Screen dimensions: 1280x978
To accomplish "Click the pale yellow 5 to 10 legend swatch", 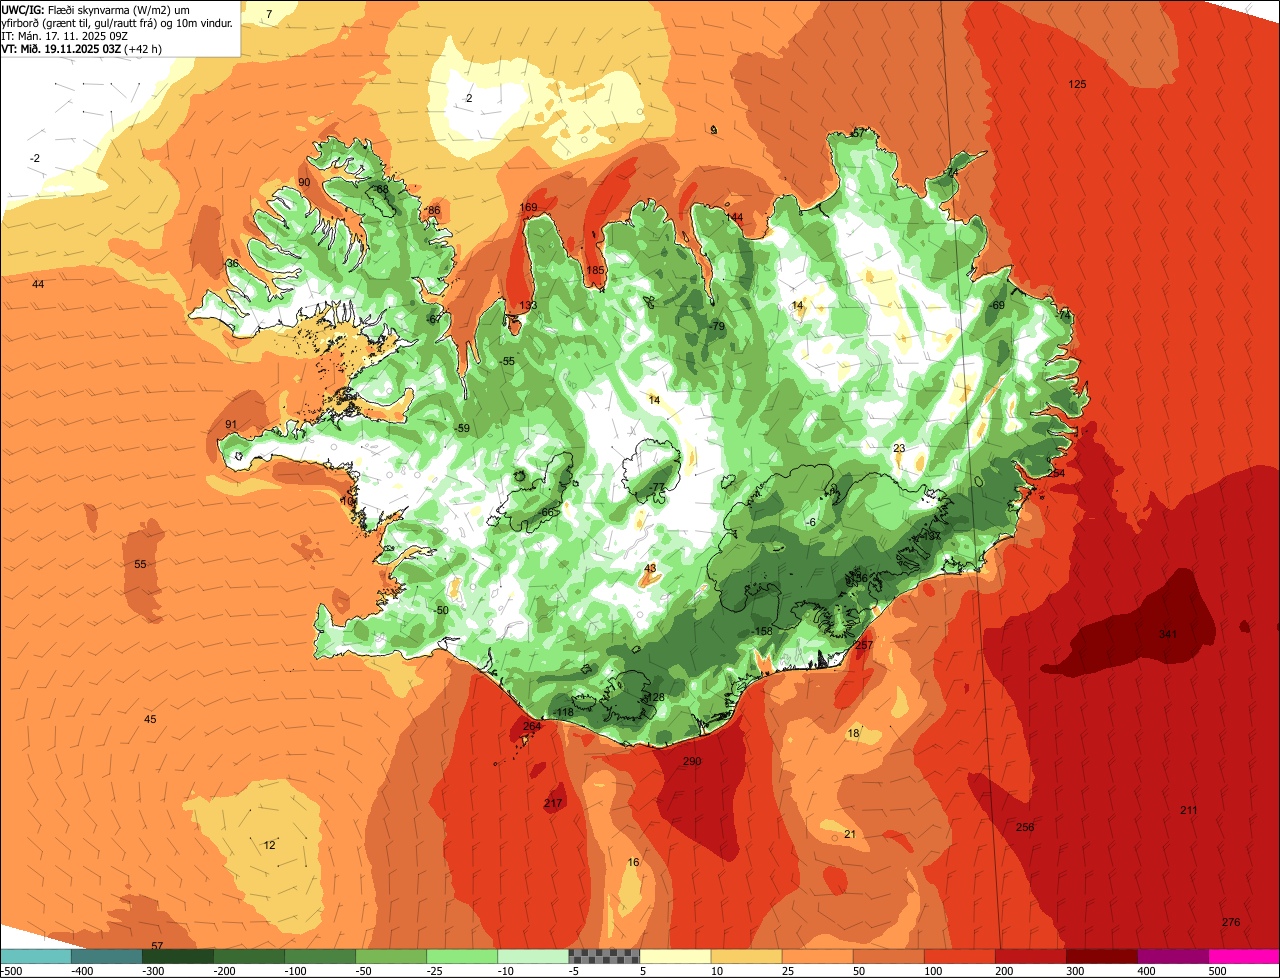I will pyautogui.click(x=675, y=956).
